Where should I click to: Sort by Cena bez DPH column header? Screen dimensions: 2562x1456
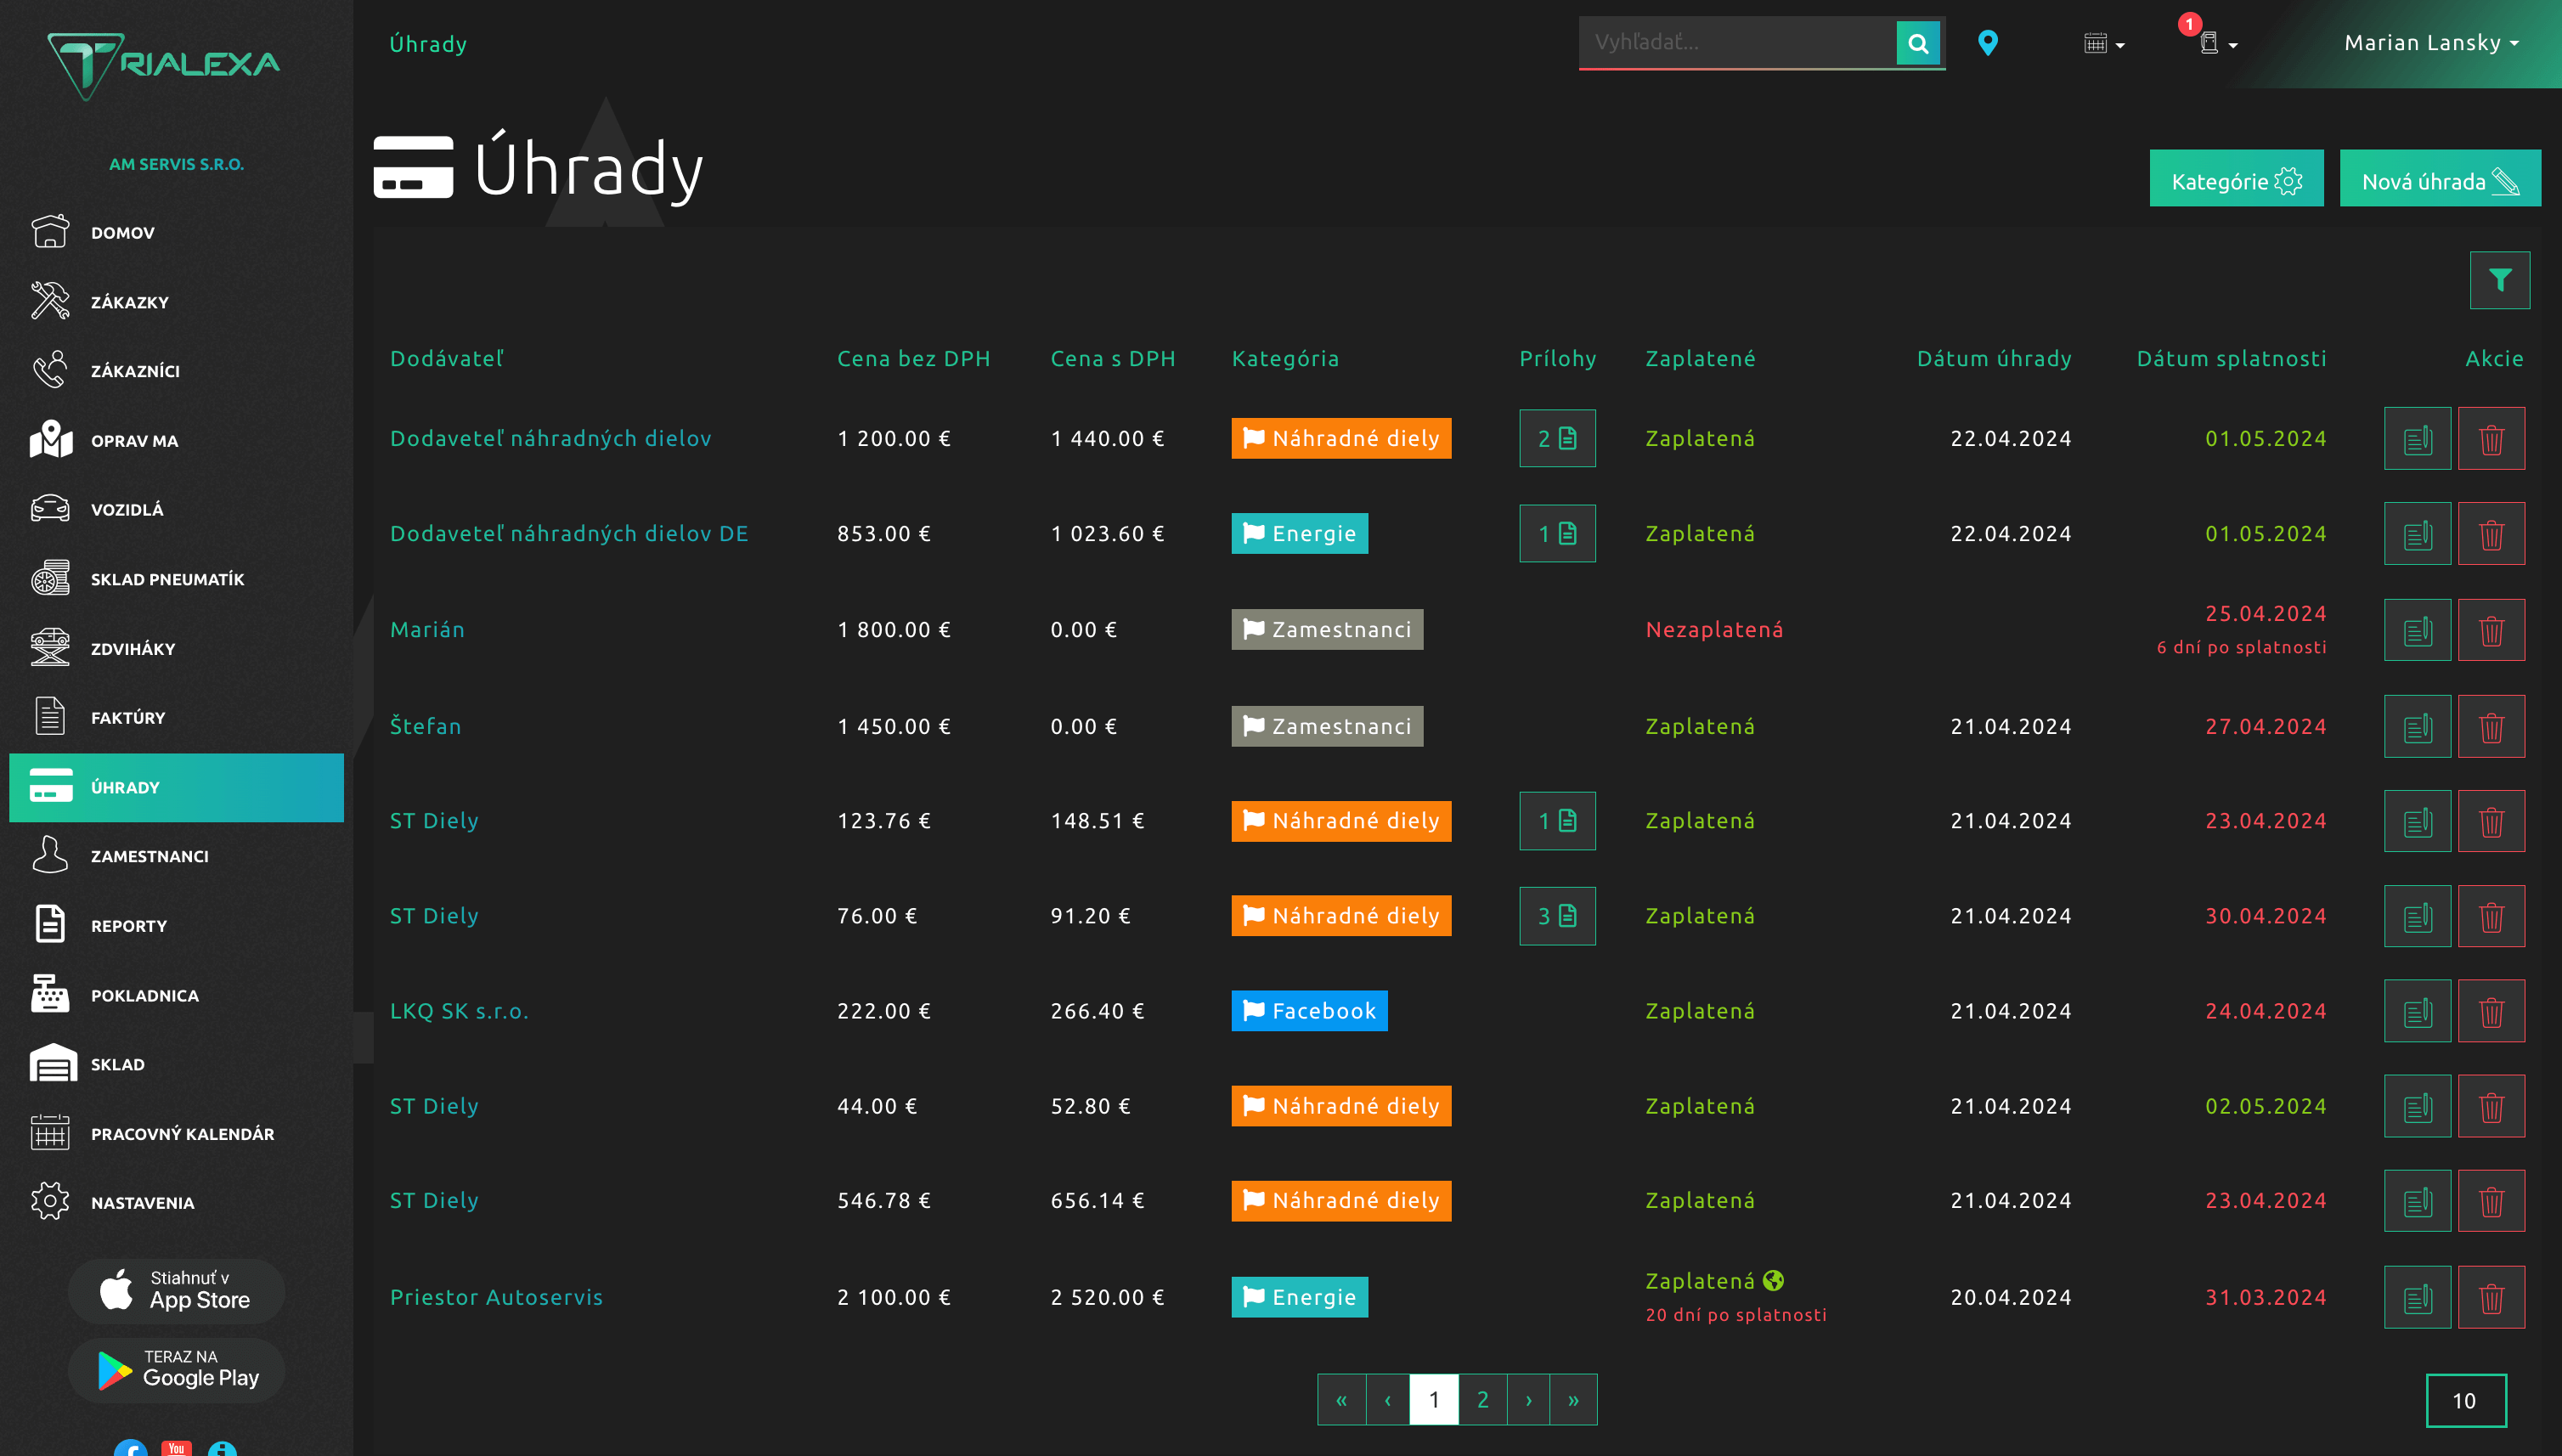[913, 358]
